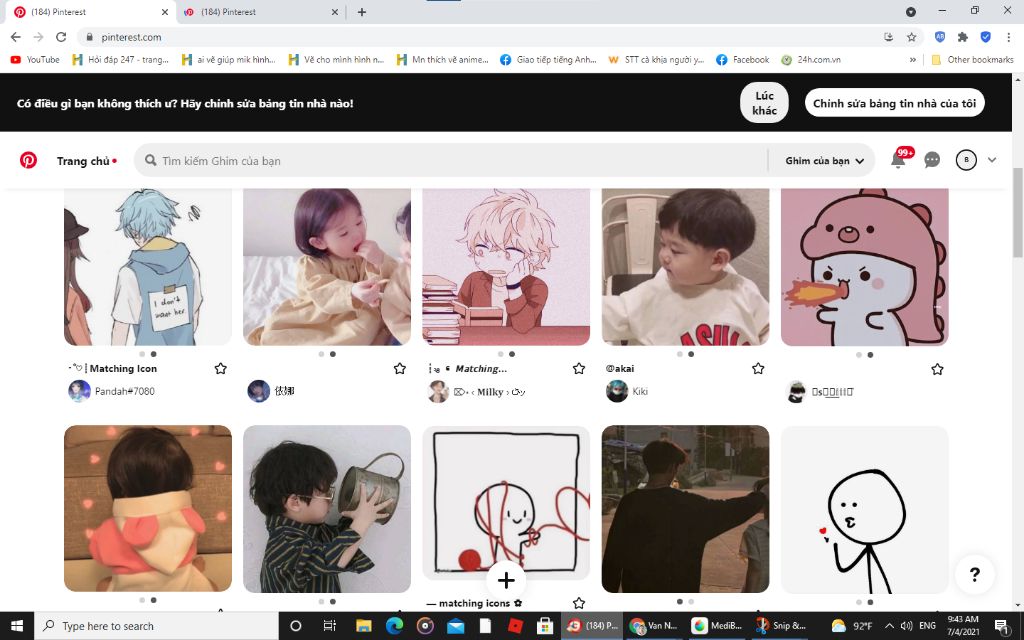Open 依娜 user avatar
Screen dimensions: 1024x640
click(x=259, y=391)
